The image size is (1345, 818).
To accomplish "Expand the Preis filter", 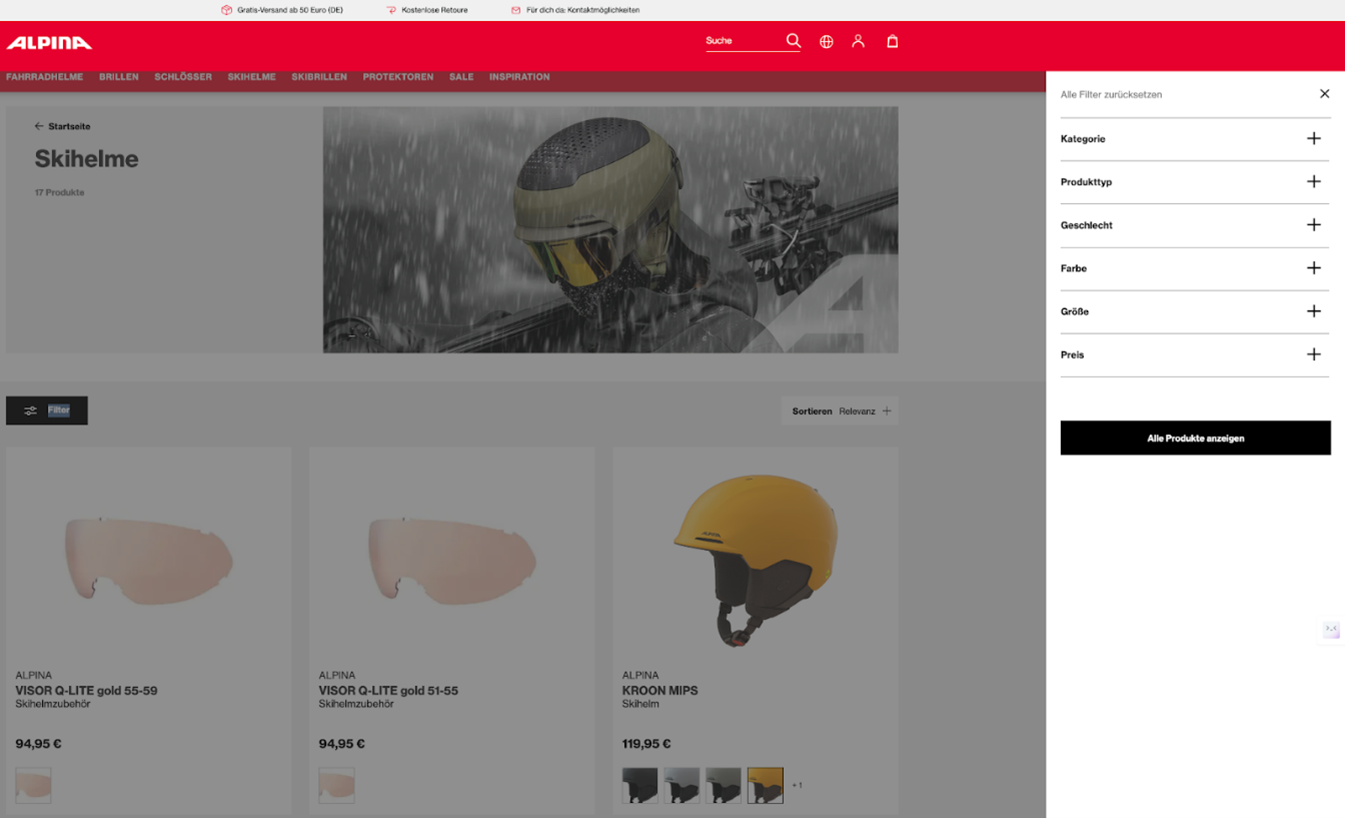I will click(x=1313, y=355).
